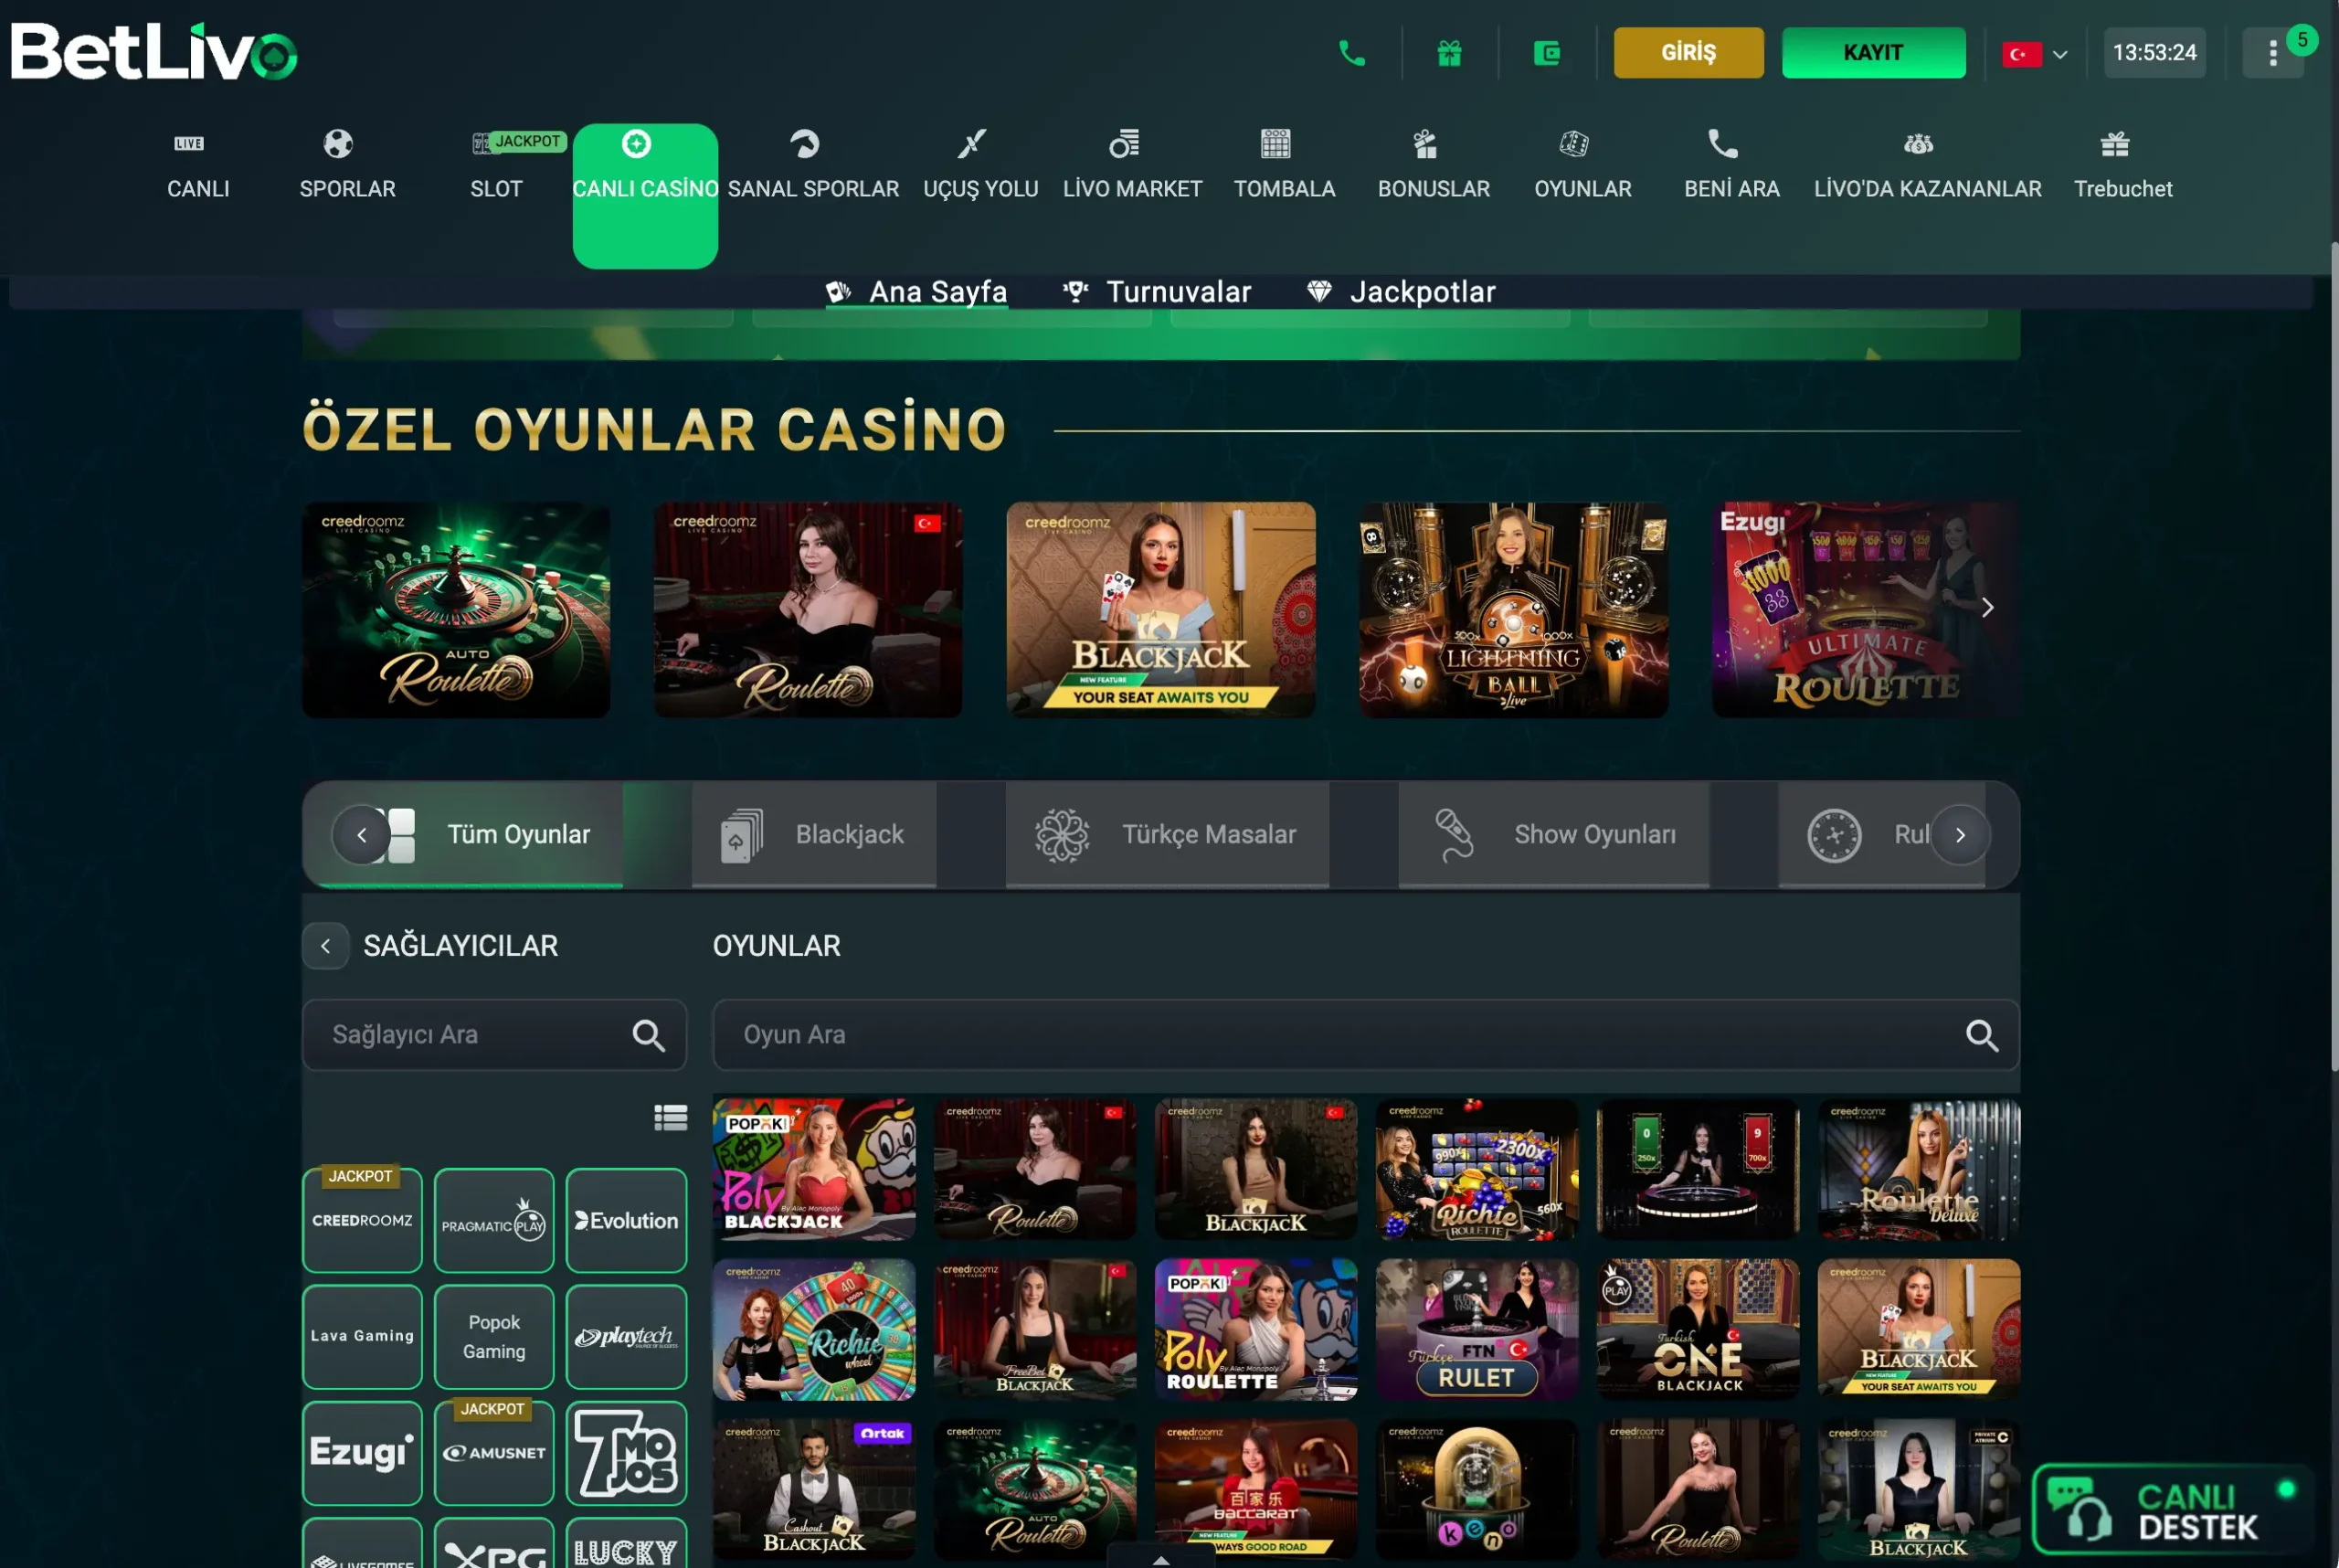Open Poly Blackjack game
Screen dimensions: 2339x1568
pos(813,1169)
